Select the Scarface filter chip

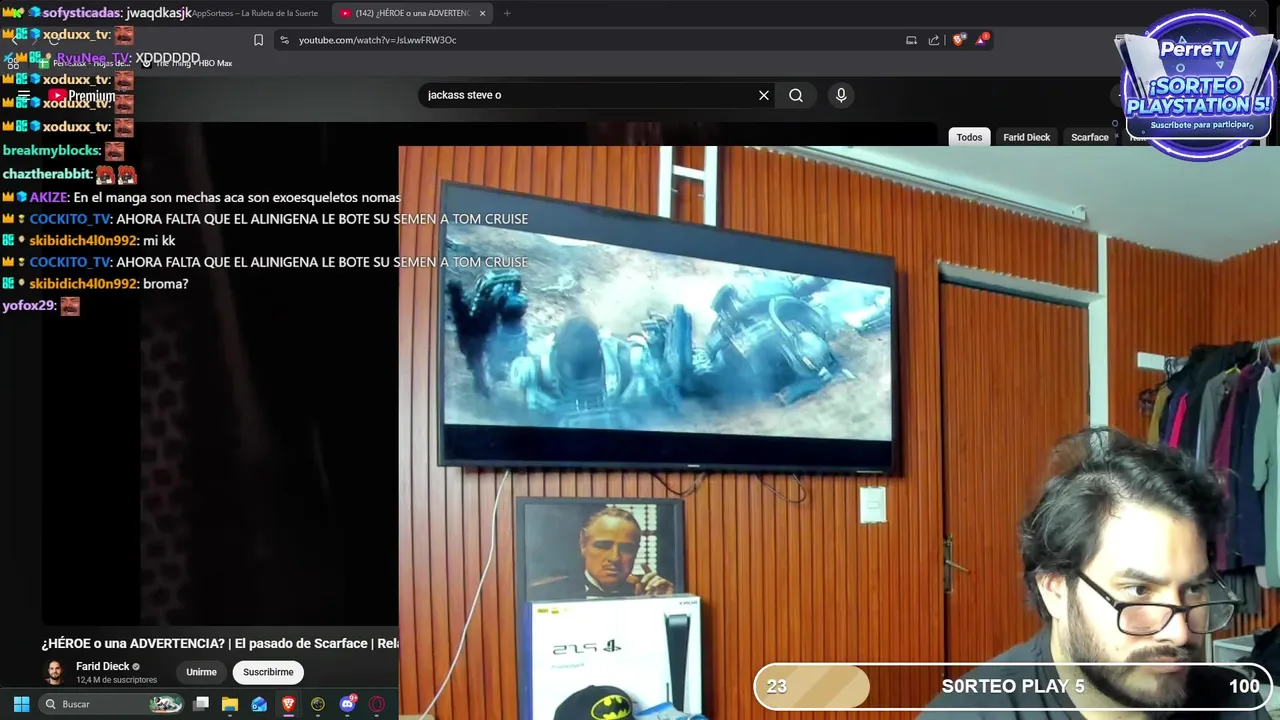point(1089,137)
